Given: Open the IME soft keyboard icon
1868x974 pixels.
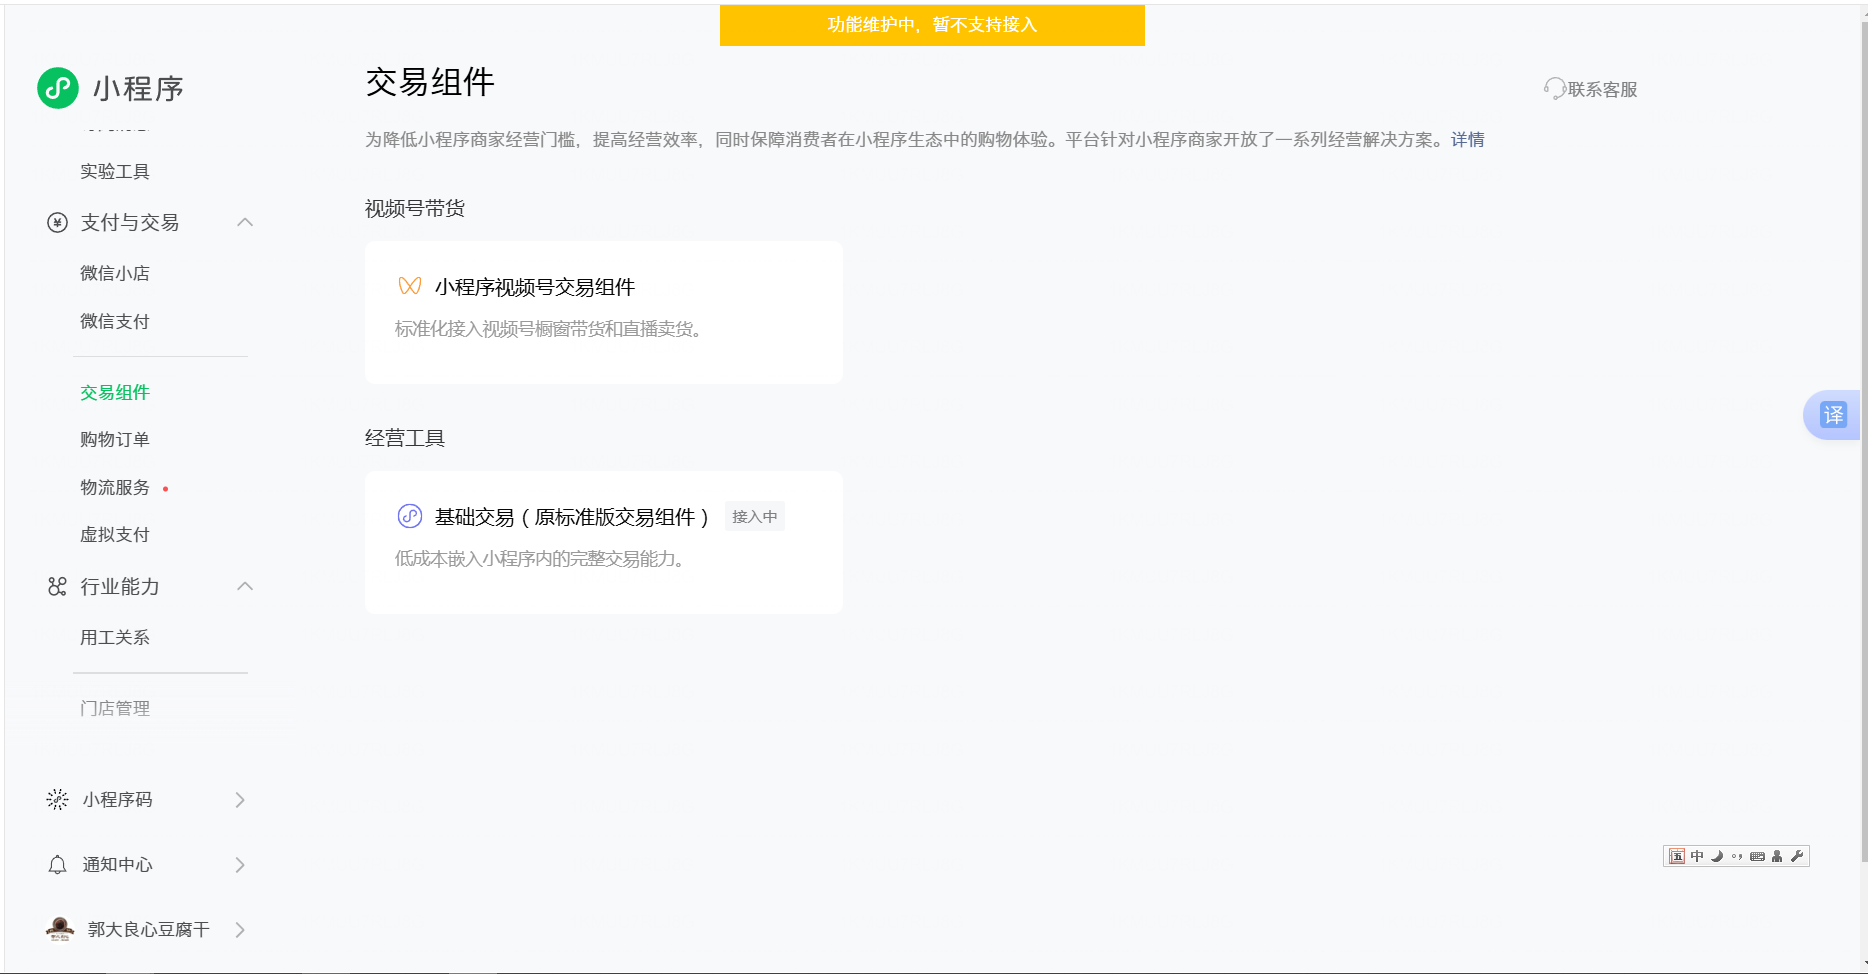Looking at the screenshot, I should [x=1757, y=856].
